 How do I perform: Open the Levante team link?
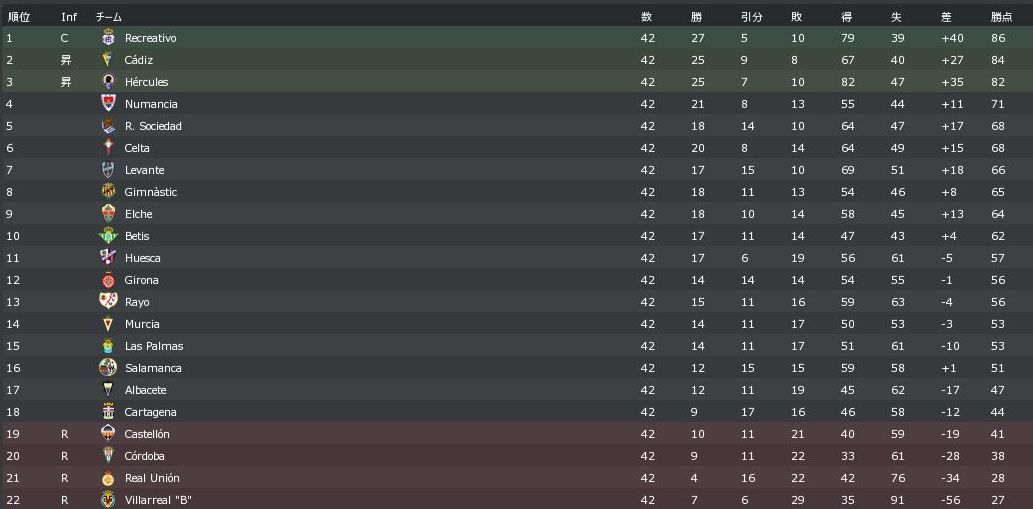pyautogui.click(x=144, y=170)
